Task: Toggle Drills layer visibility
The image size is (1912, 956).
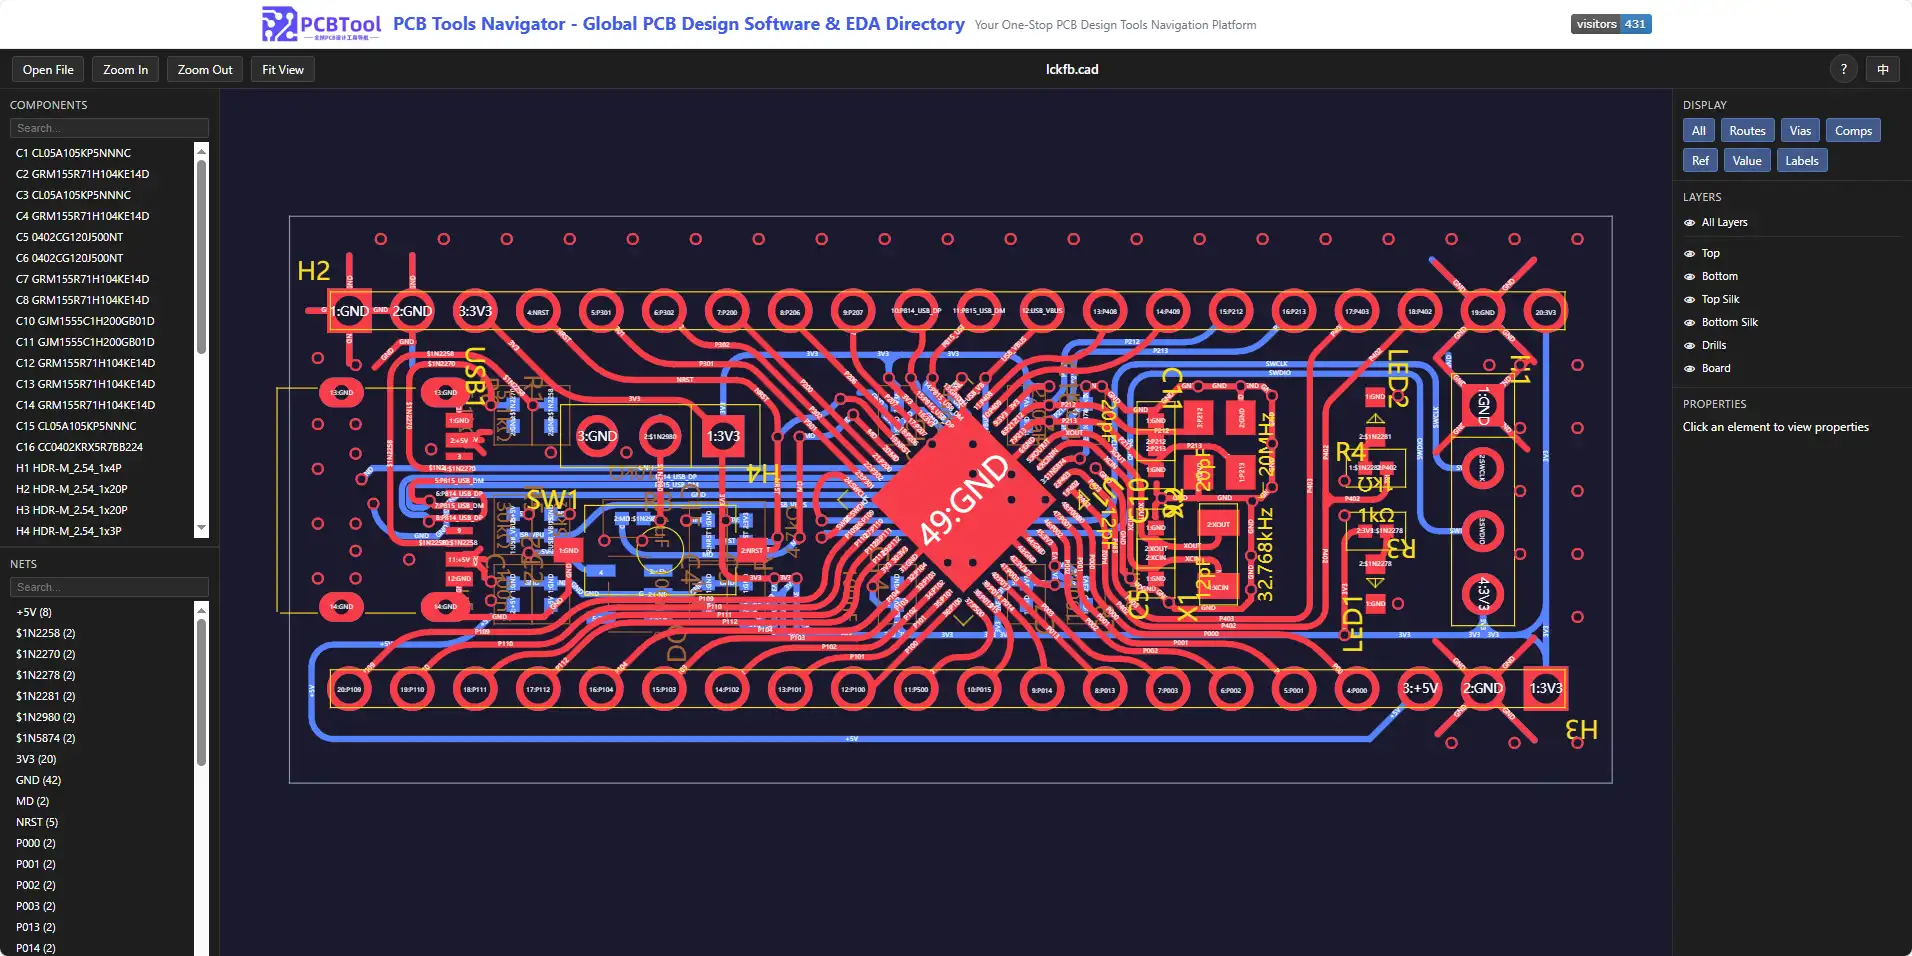Action: [x=1689, y=346]
